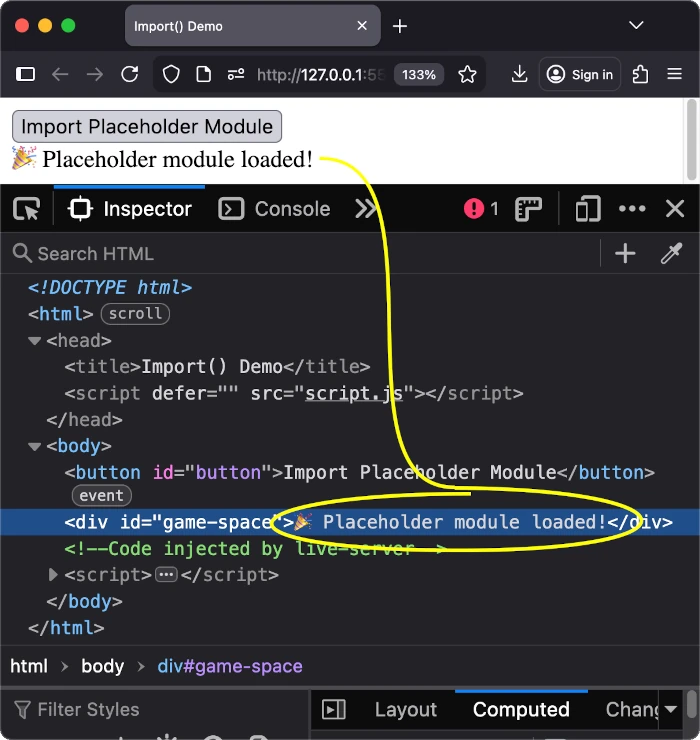View the error count indicator
Image resolution: width=700 pixels, height=740 pixels.
tap(481, 209)
